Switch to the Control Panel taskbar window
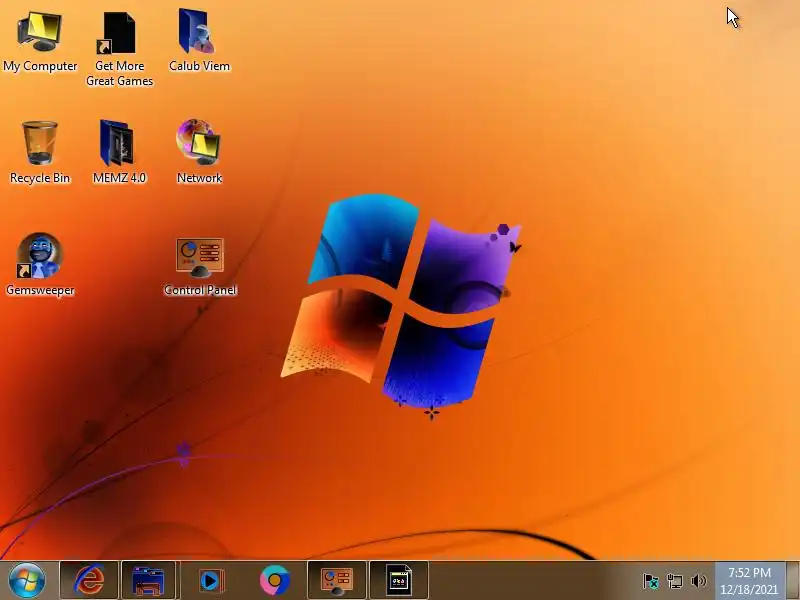Viewport: 800px width, 600px height. pos(337,580)
